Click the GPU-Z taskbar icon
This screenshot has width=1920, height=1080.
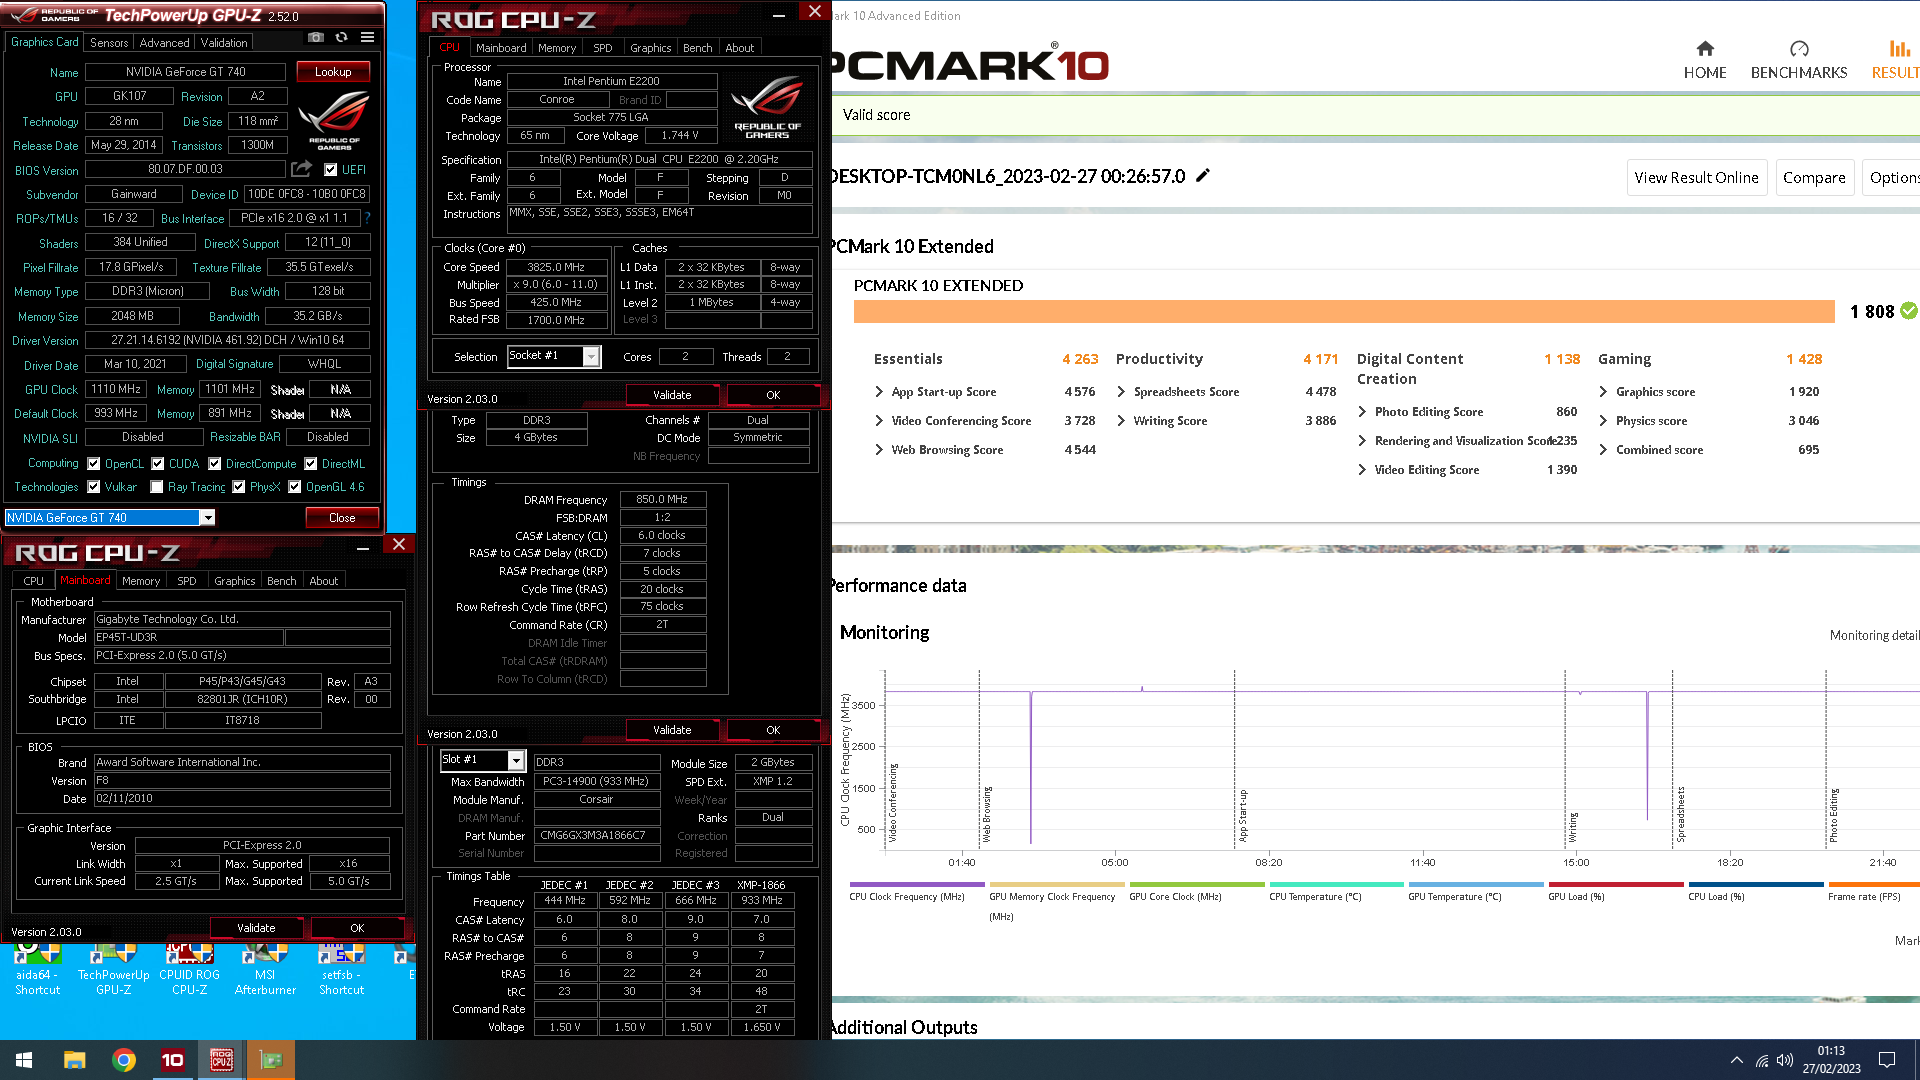coord(270,1060)
